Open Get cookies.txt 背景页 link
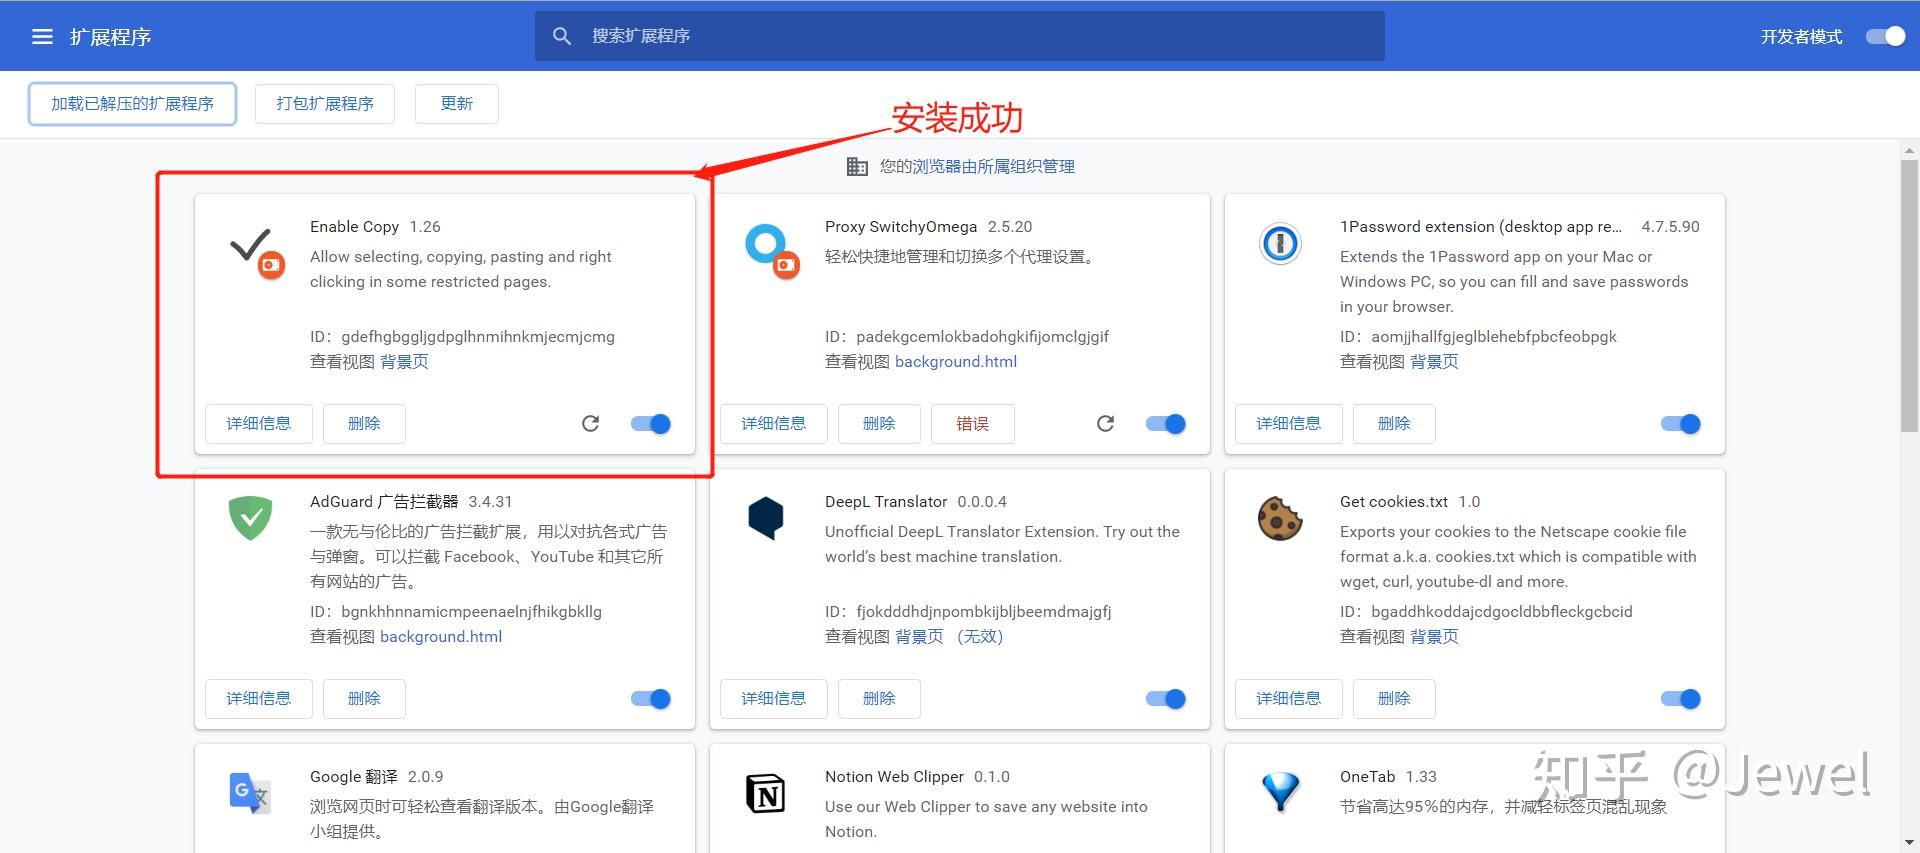Viewport: 1920px width, 853px height. point(1434,637)
